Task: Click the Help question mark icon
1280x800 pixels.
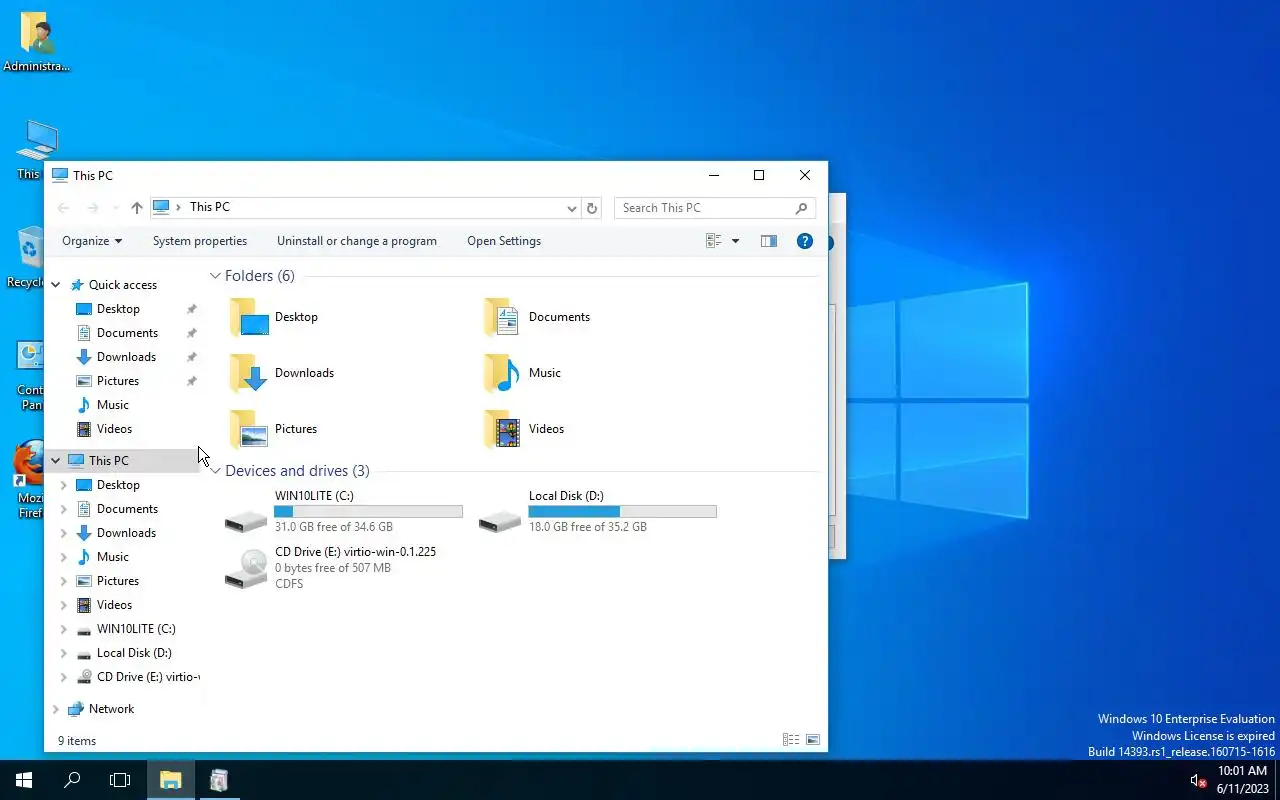Action: coord(804,241)
